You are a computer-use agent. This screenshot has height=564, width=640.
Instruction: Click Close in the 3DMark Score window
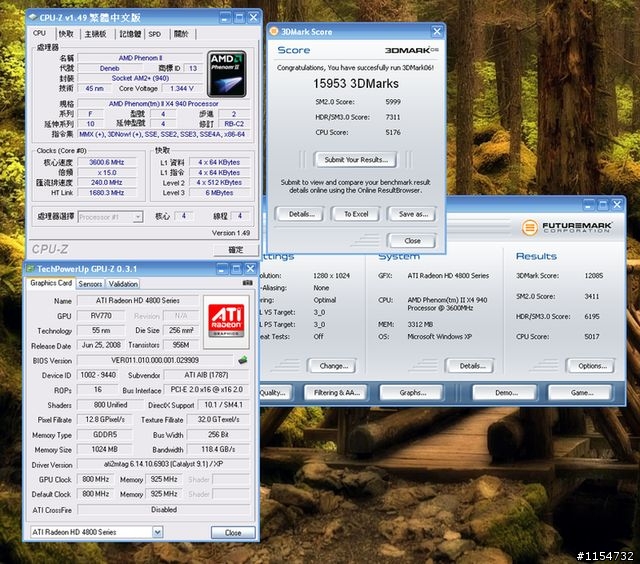(412, 240)
